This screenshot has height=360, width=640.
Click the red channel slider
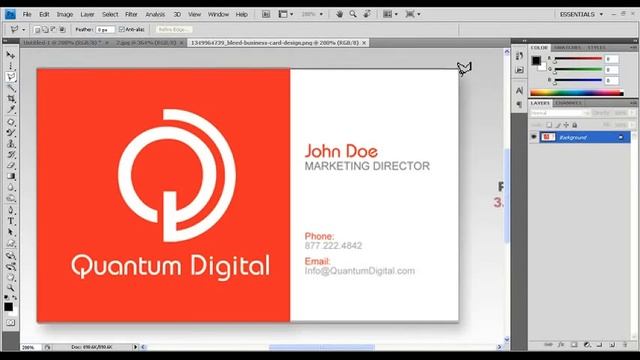point(578,59)
